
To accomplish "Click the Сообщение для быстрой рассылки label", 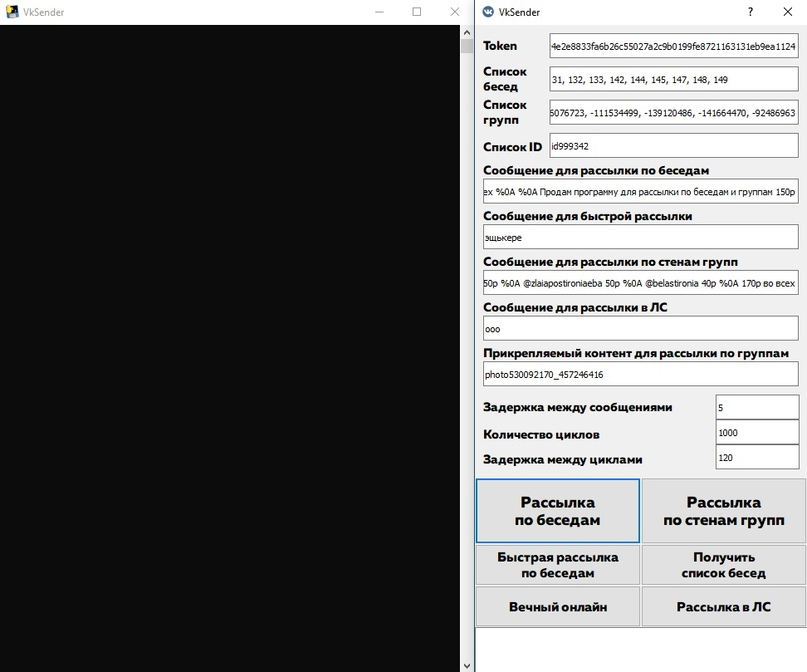I will [x=587, y=216].
